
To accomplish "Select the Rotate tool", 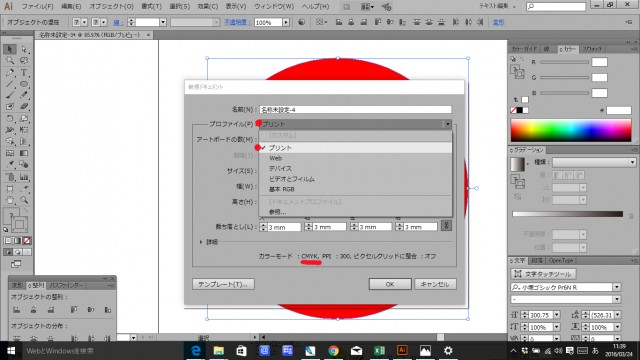I will coord(10,118).
